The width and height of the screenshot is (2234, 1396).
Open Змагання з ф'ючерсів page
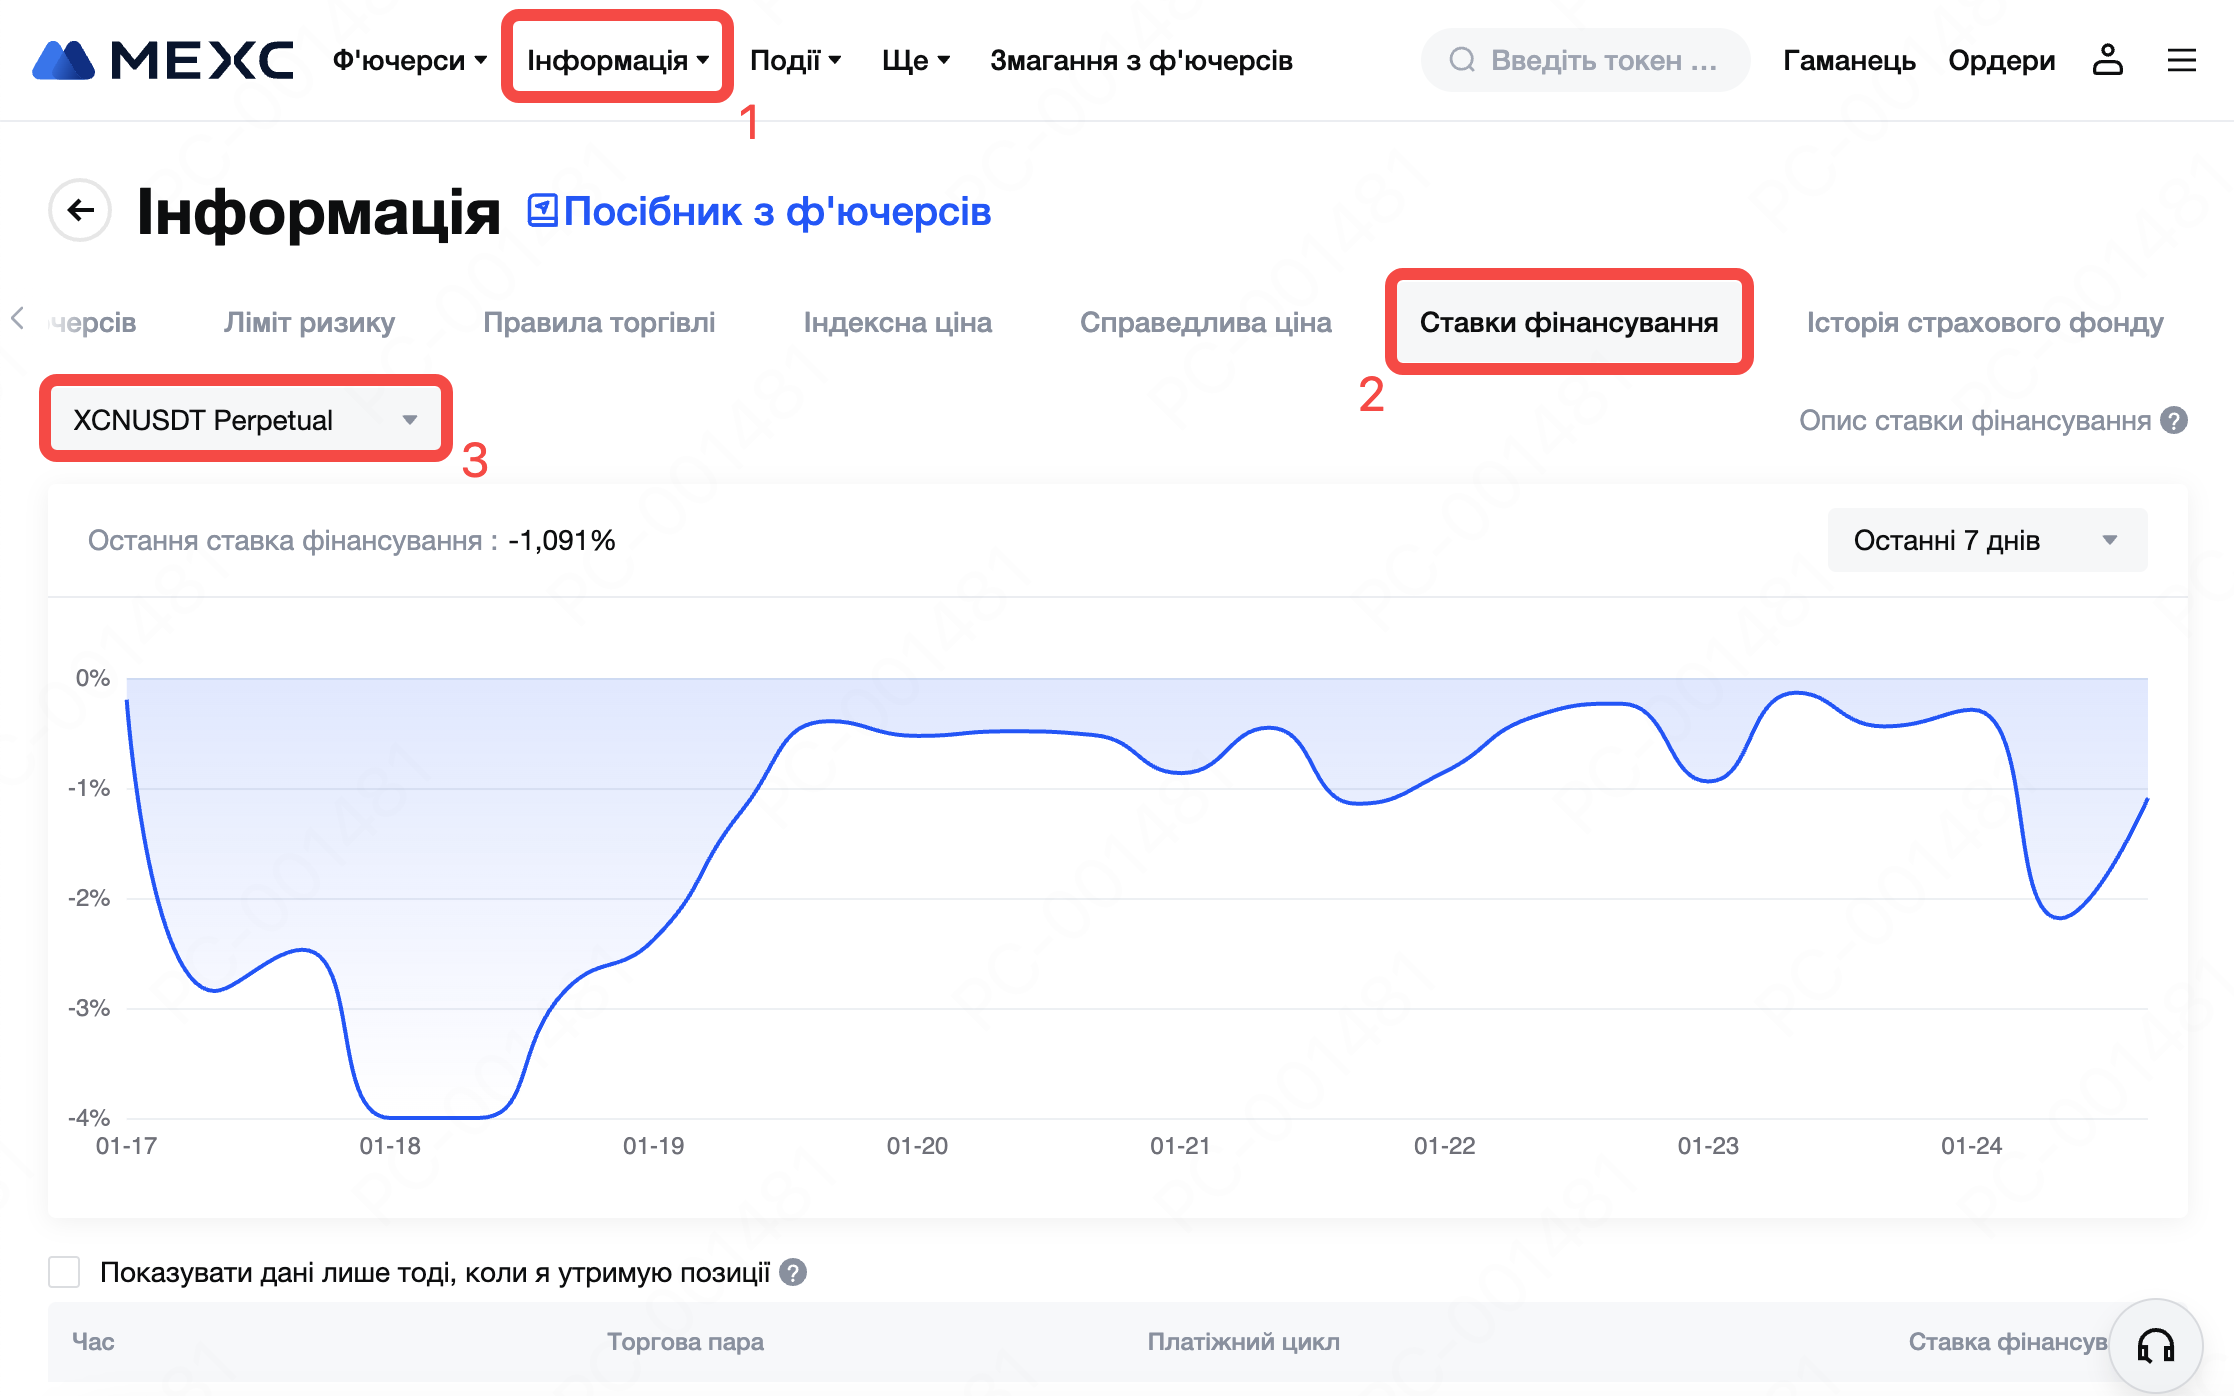click(1141, 60)
